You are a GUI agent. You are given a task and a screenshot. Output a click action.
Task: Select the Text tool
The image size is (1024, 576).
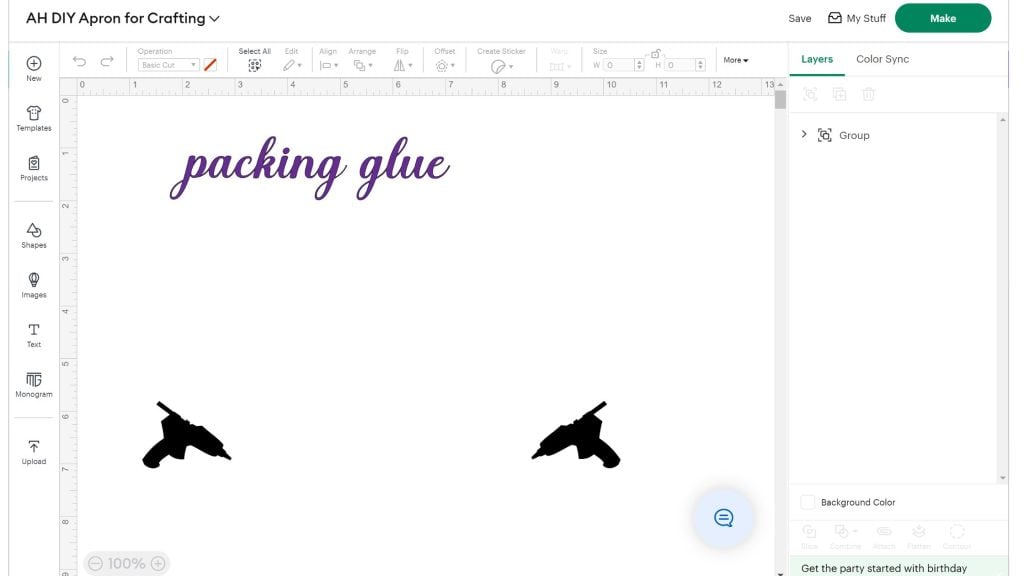34,335
